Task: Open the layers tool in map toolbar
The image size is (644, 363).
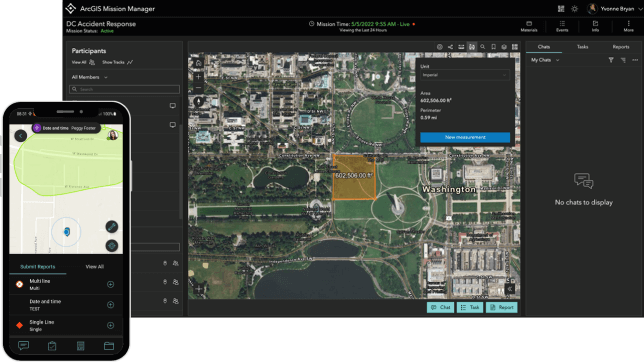Action: click(x=504, y=47)
